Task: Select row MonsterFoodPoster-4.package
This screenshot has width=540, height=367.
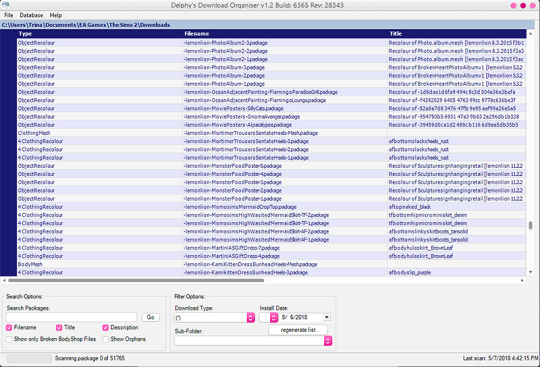Action: 271,174
